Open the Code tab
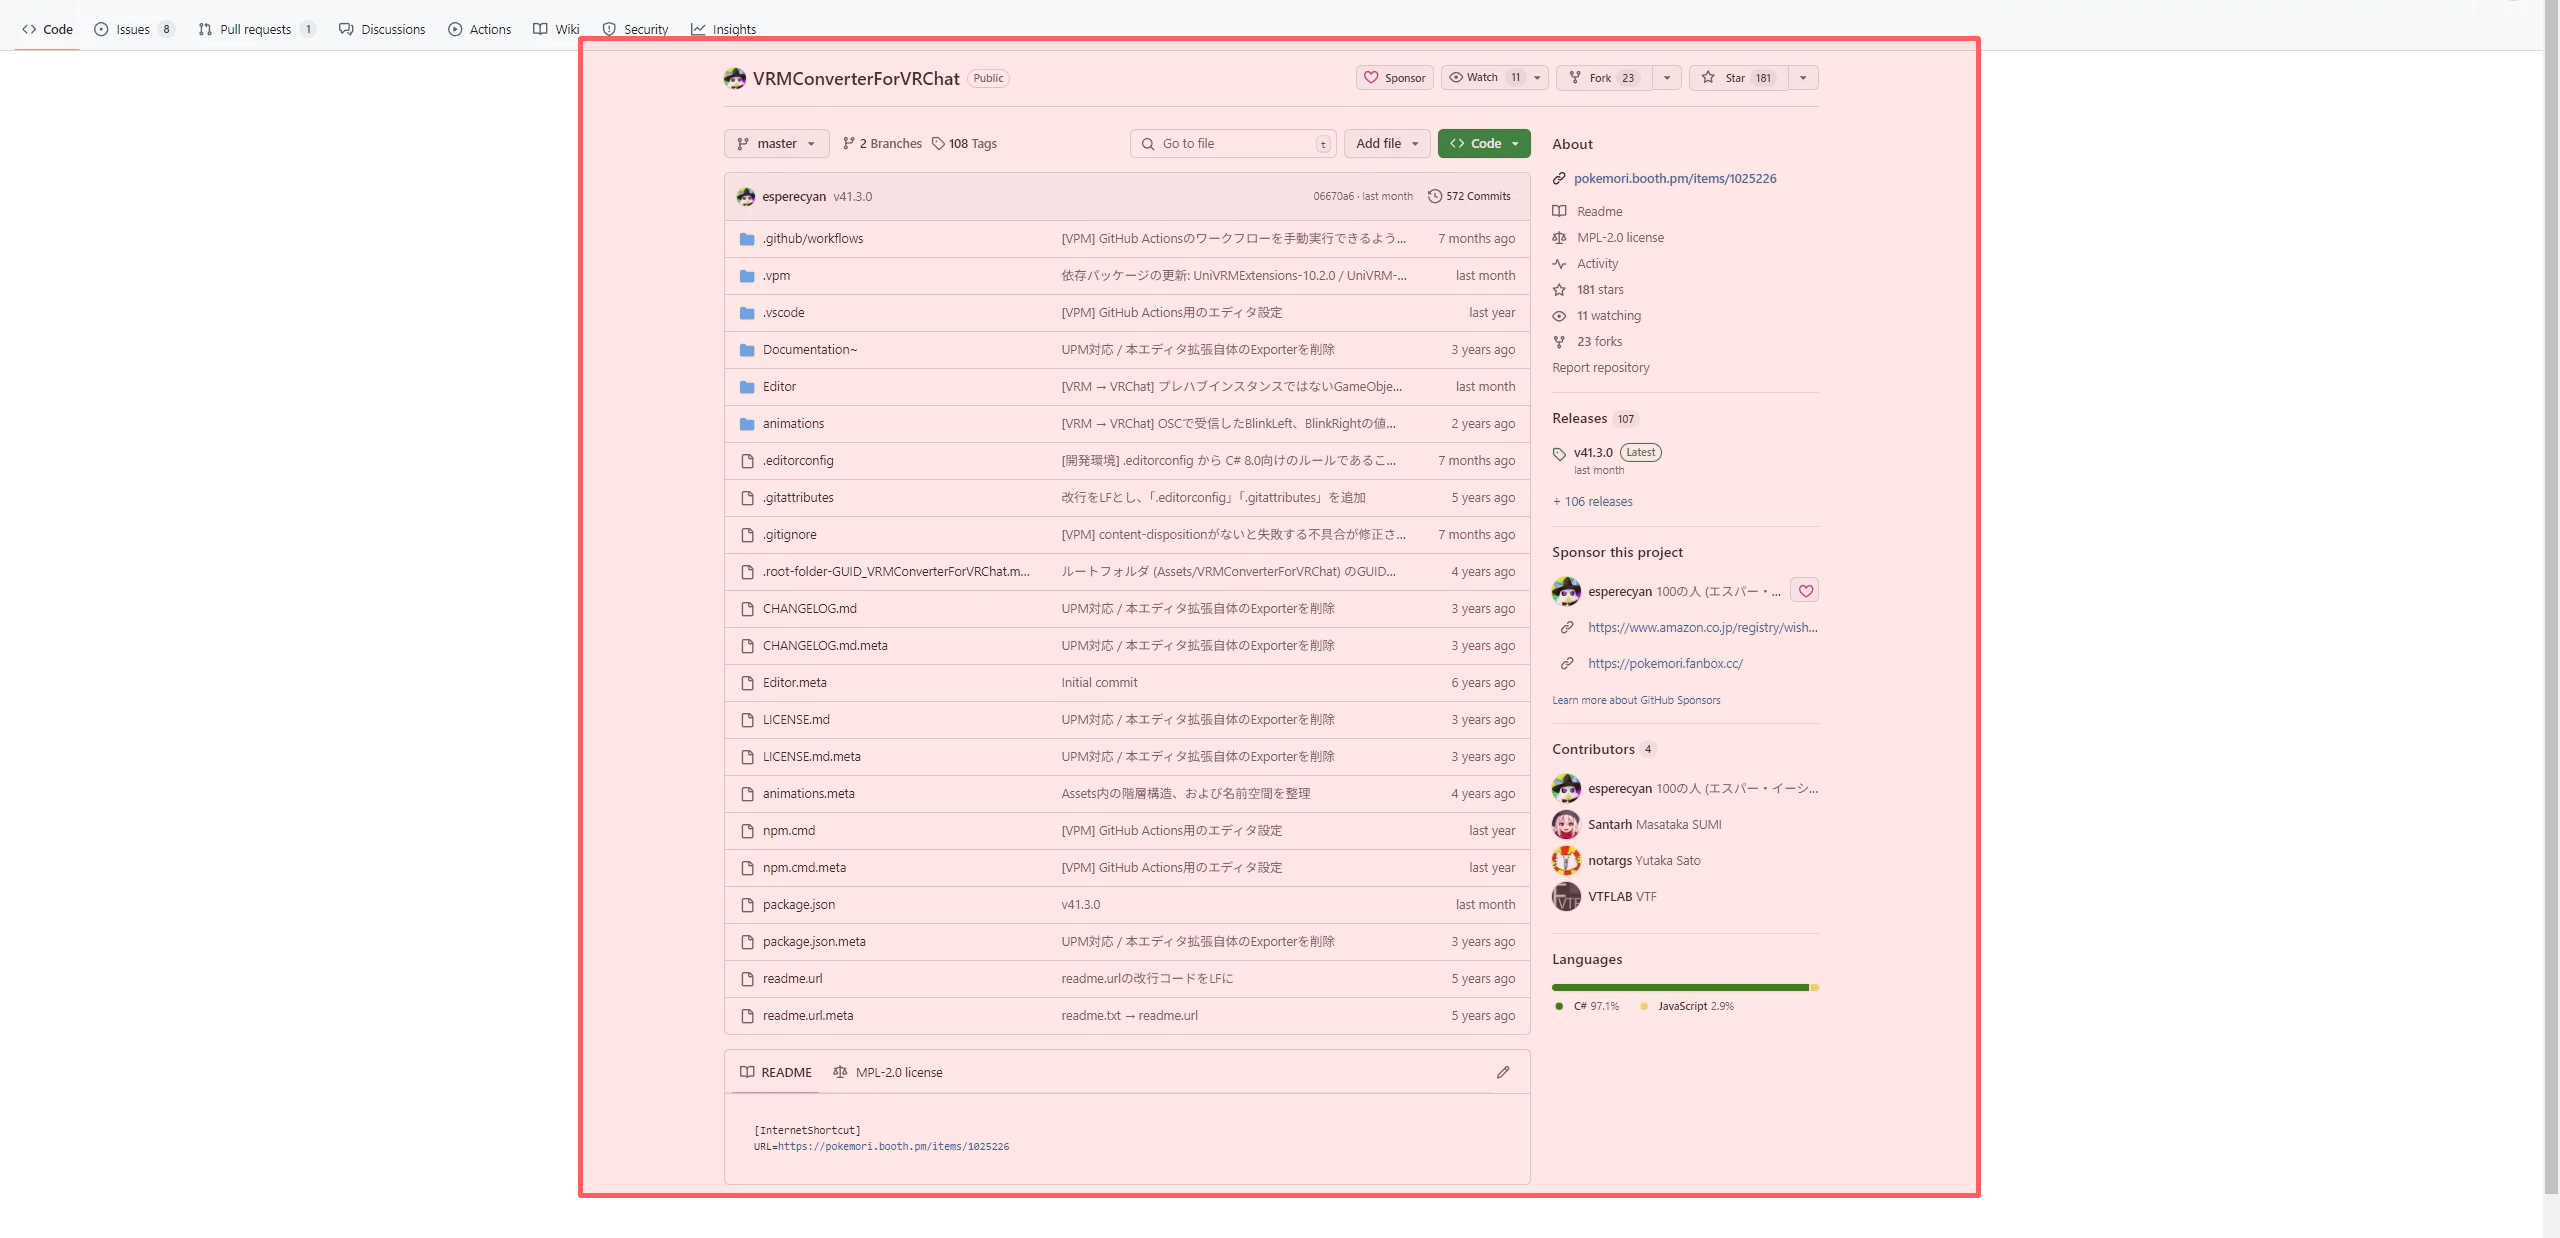Image resolution: width=2560 pixels, height=1238 pixels. click(x=47, y=29)
